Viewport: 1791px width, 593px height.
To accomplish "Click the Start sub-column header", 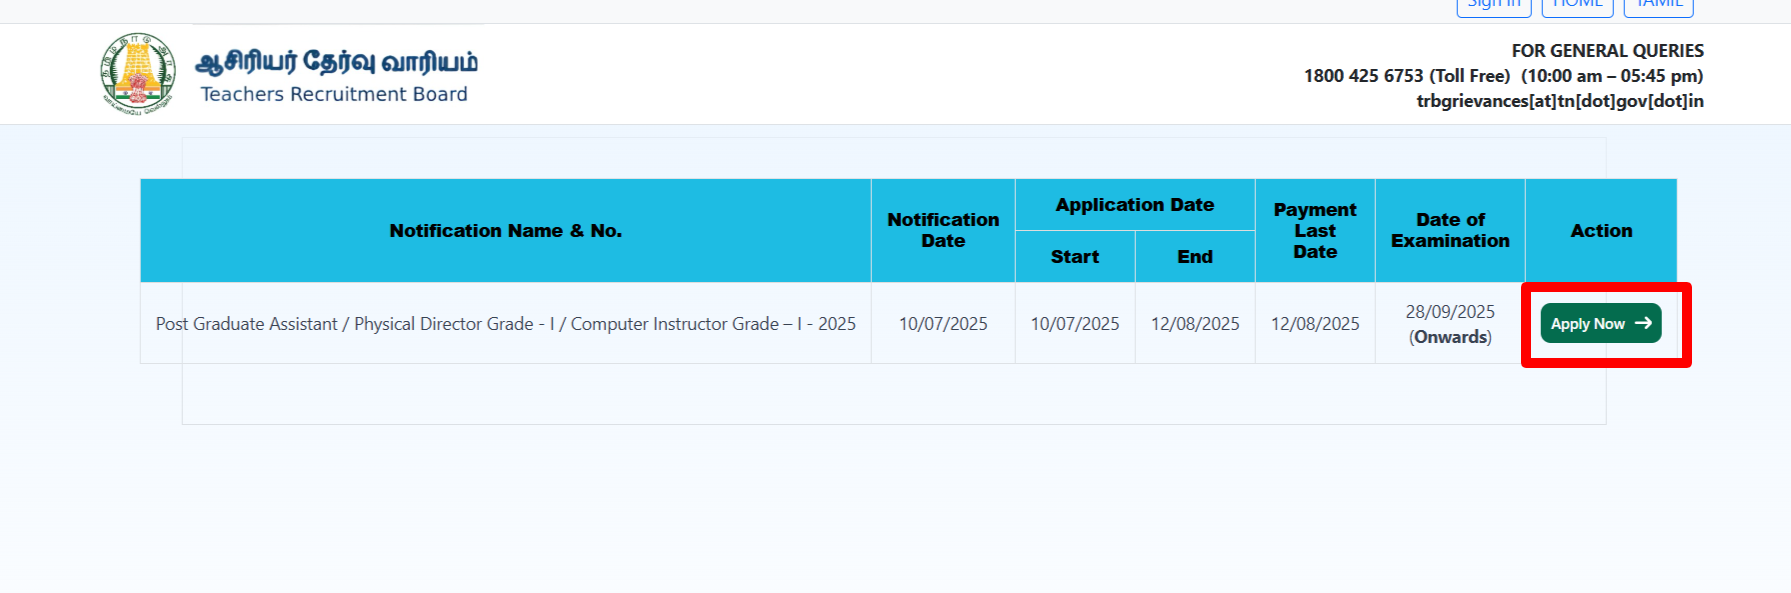I will coord(1074,257).
